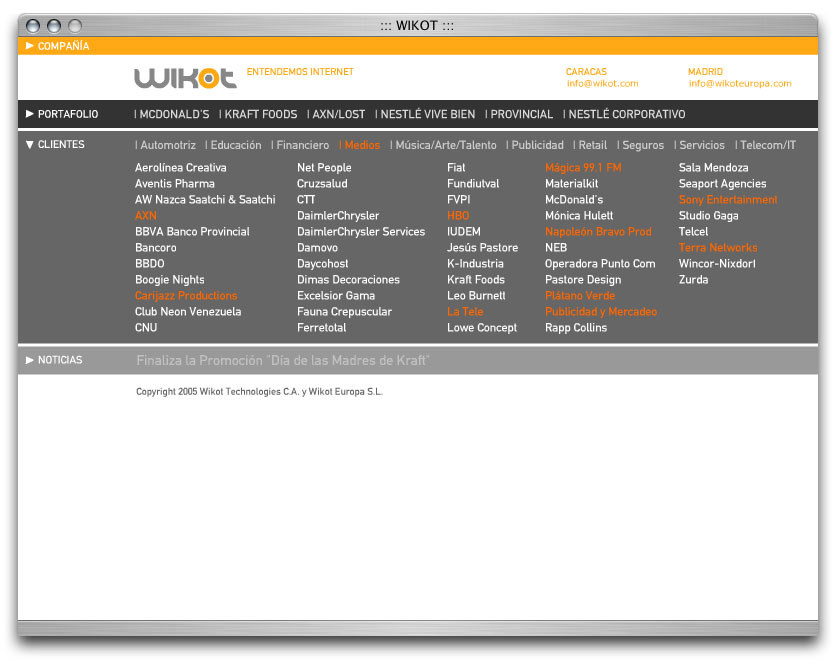This screenshot has width=838, height=668.
Task: Click the Rapp Collins client name
Action: 576,328
